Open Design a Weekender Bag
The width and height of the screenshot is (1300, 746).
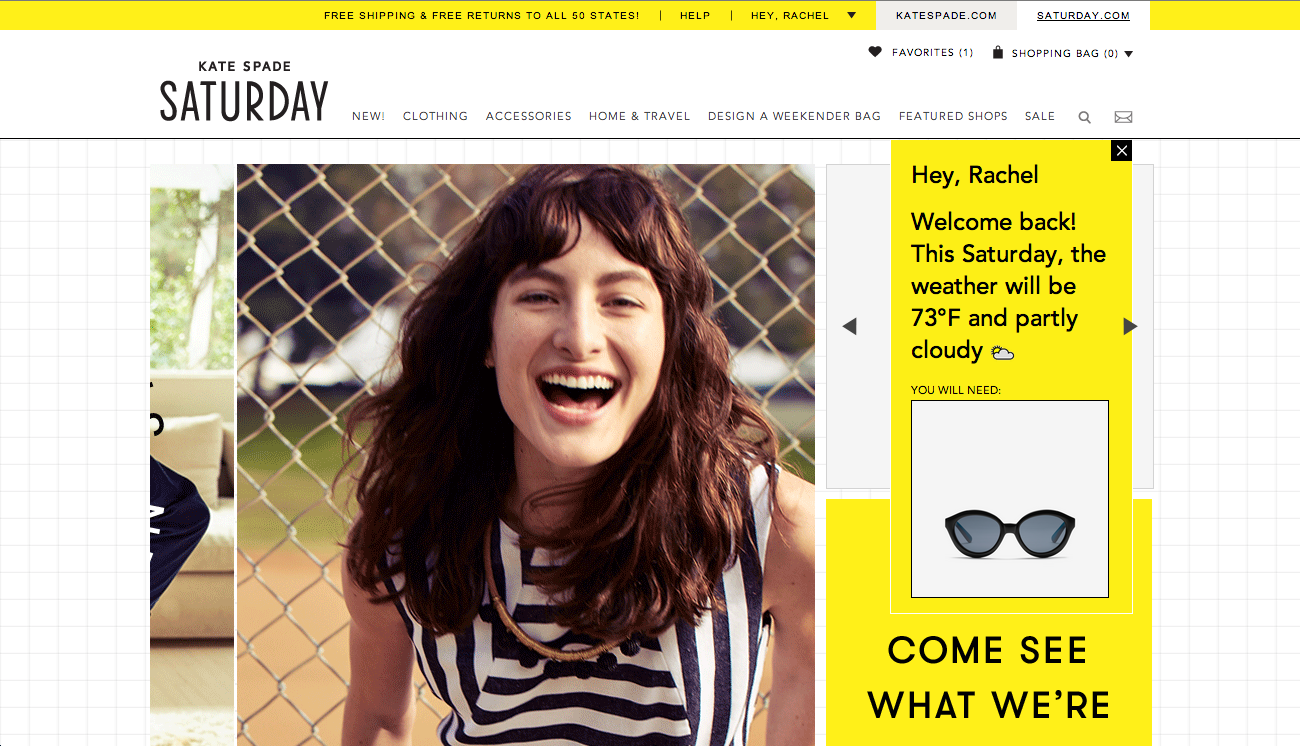pyautogui.click(x=794, y=116)
